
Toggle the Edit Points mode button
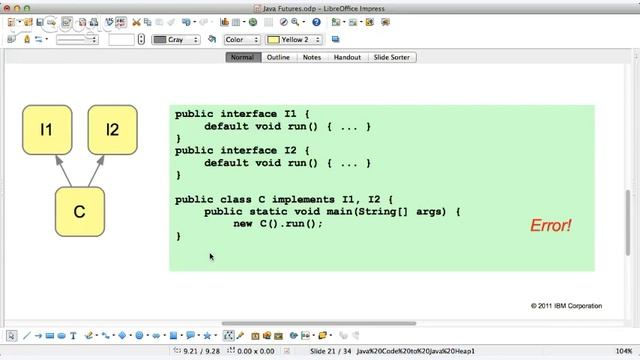228,336
